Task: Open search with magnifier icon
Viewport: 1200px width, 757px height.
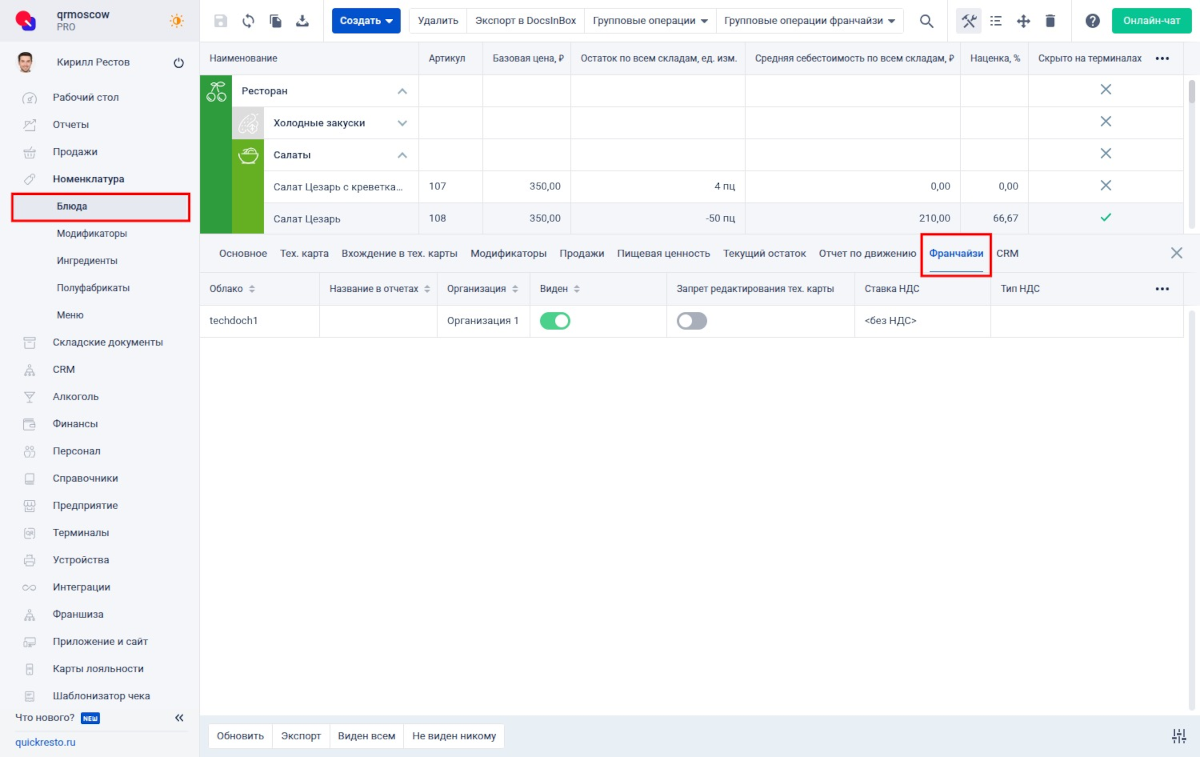Action: [x=927, y=21]
